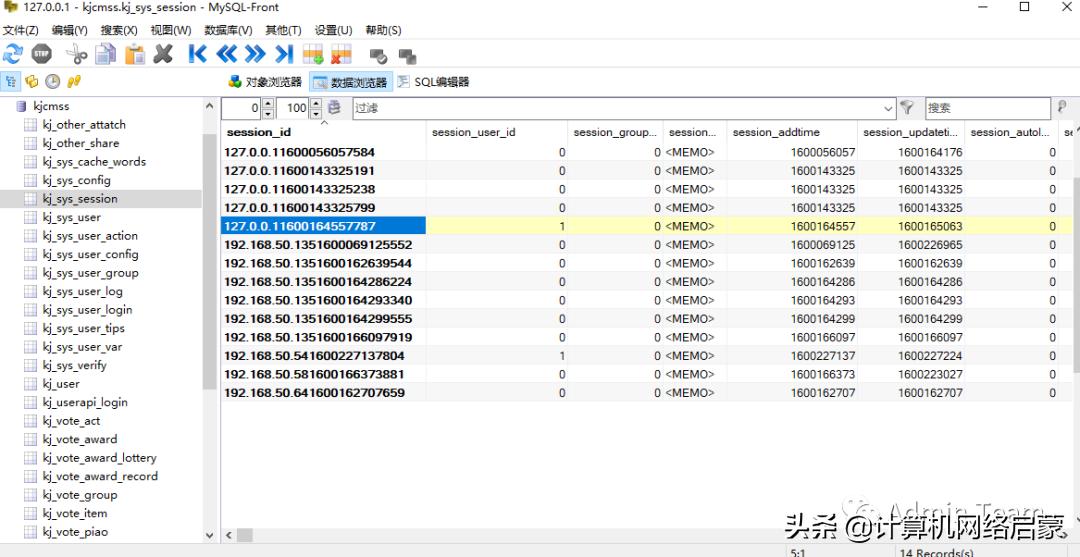
Task: Click the paste clipboard icon
Action: 134,54
